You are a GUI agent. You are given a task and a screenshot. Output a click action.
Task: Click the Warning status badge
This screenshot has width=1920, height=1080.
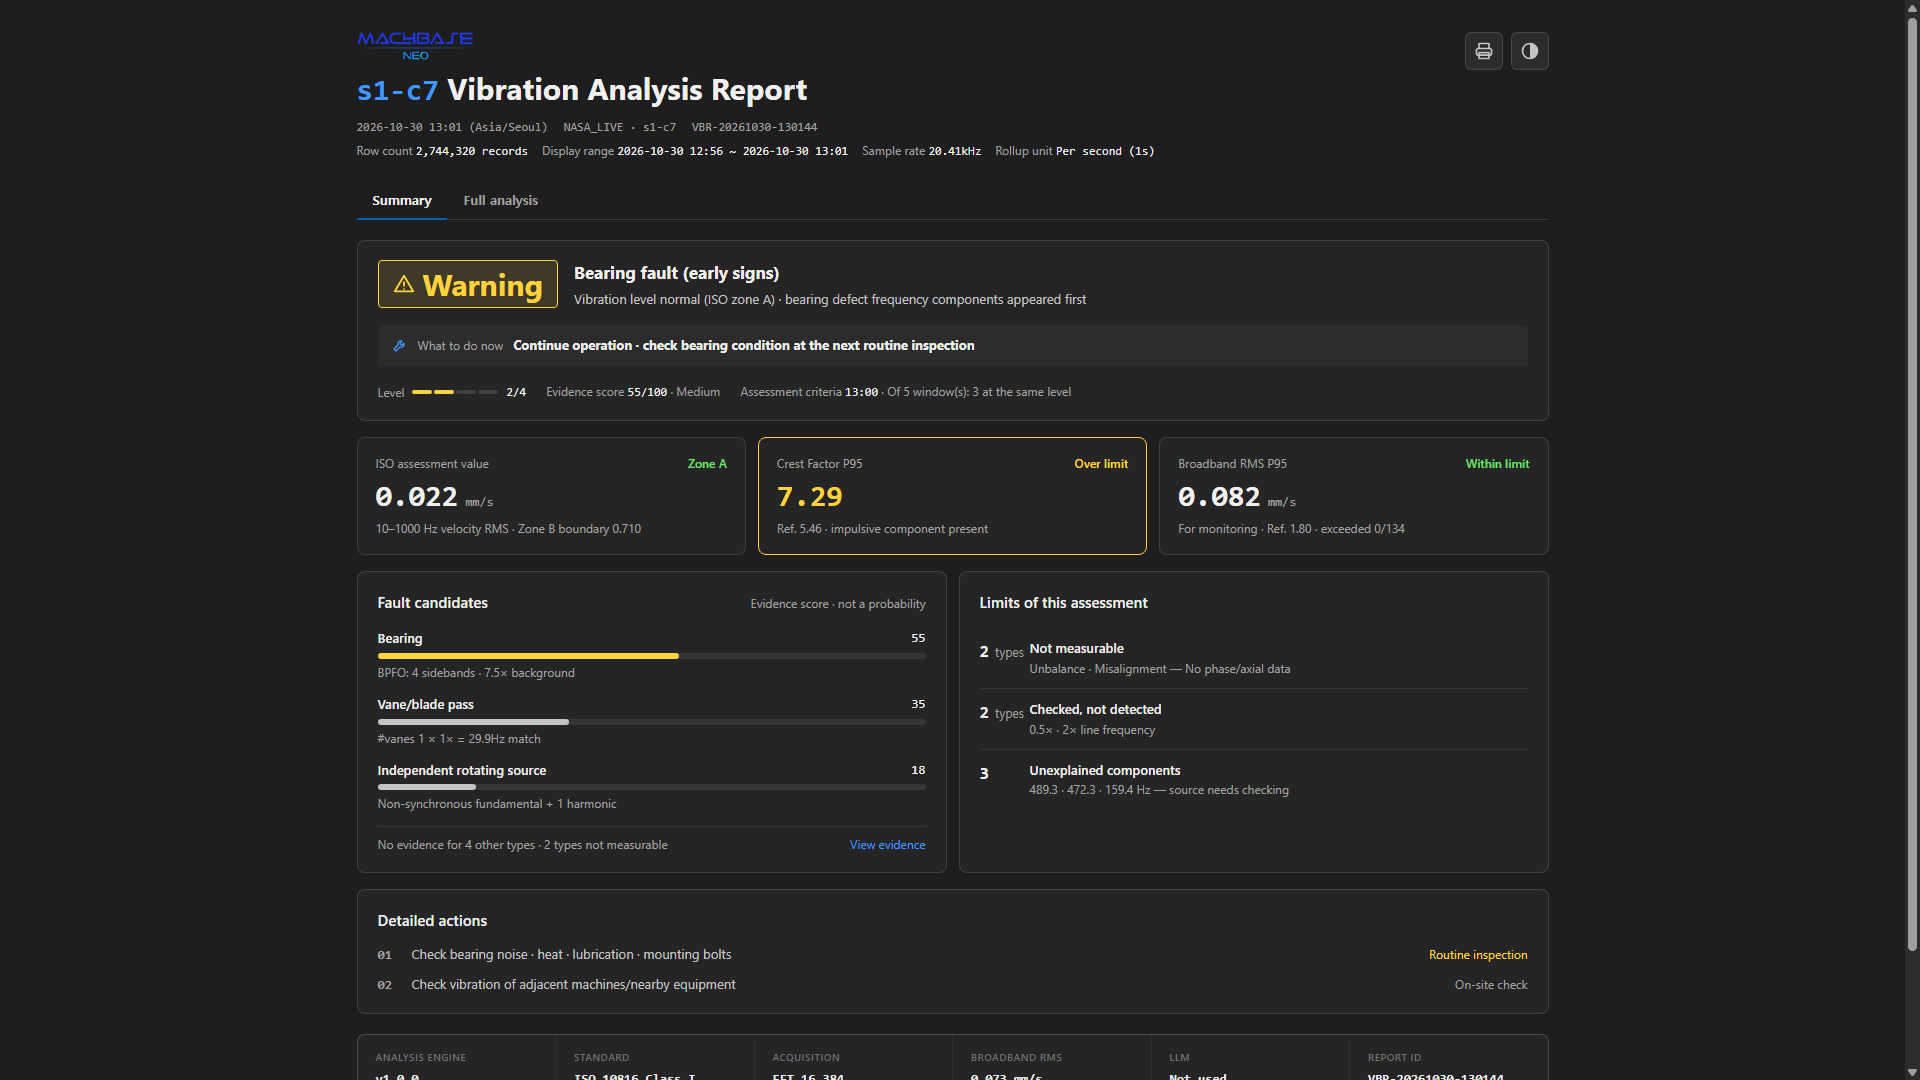(x=468, y=285)
